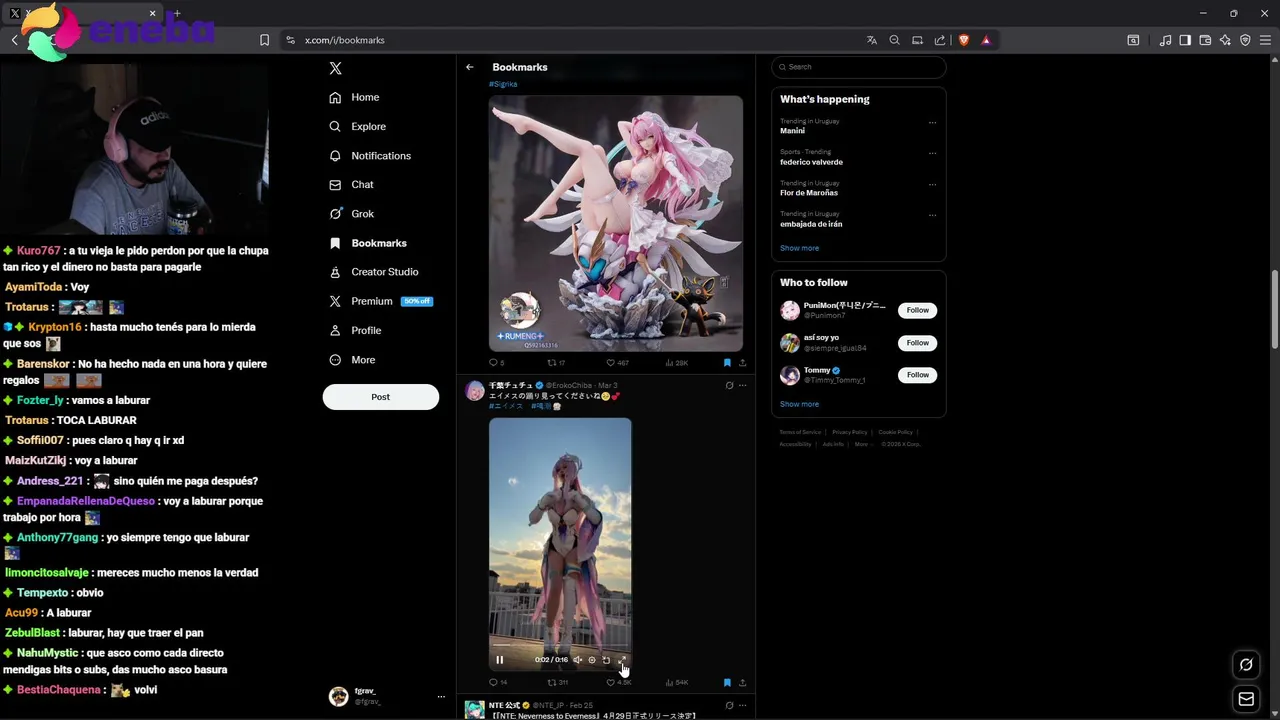Focus the X Search field
Image resolution: width=1280 pixels, height=720 pixels.
[858, 67]
